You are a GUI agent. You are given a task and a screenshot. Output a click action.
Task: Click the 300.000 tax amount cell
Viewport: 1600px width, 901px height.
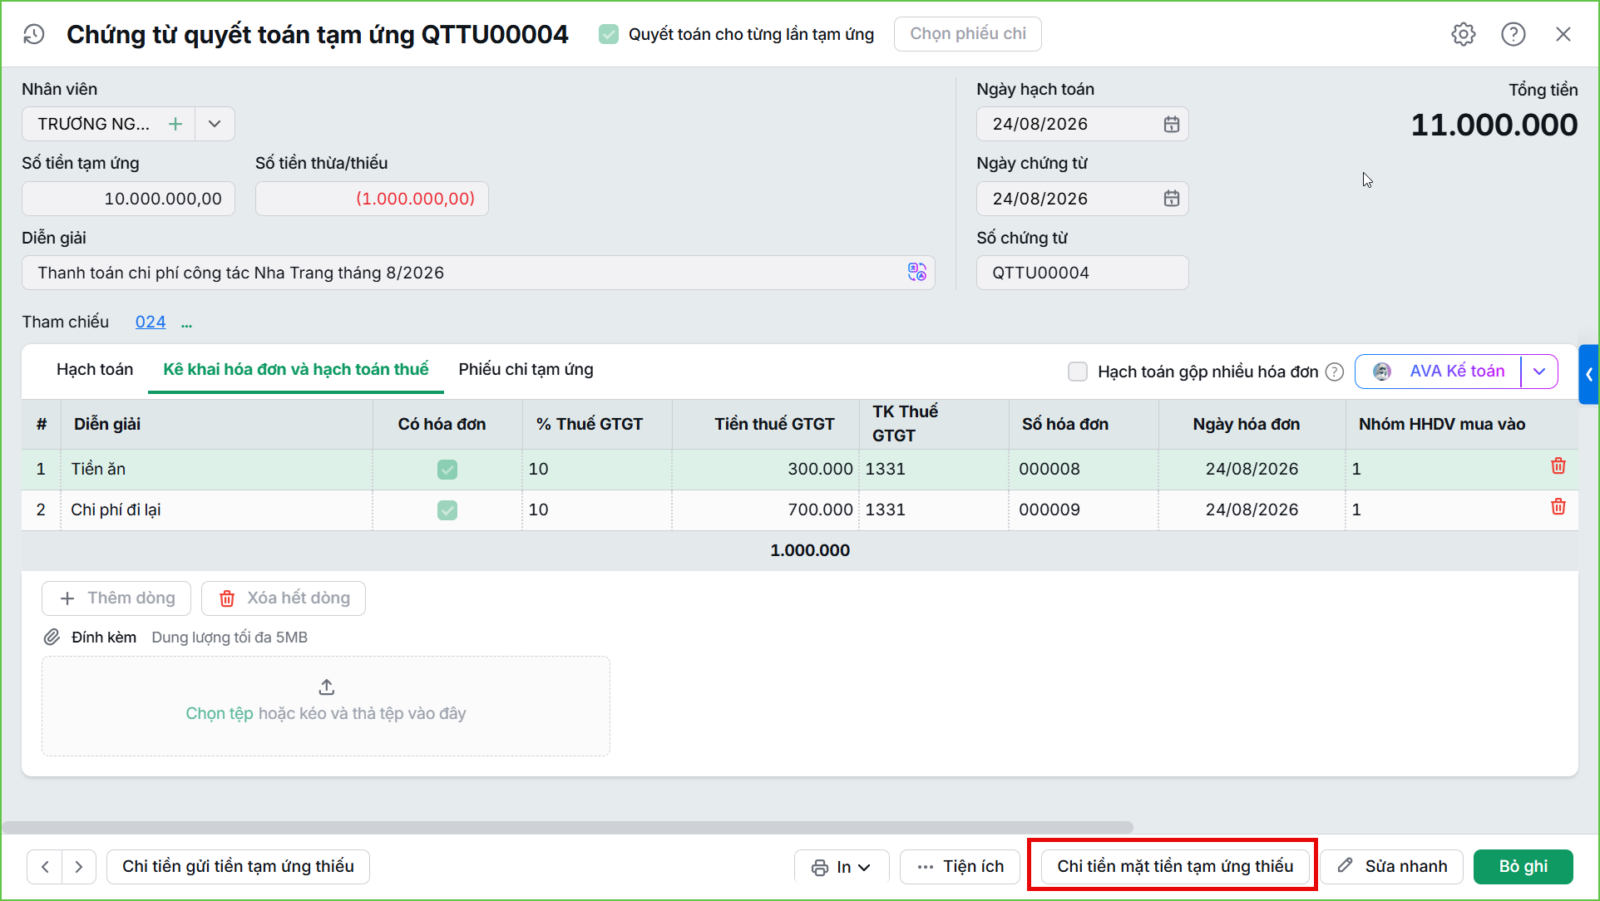[766, 469]
